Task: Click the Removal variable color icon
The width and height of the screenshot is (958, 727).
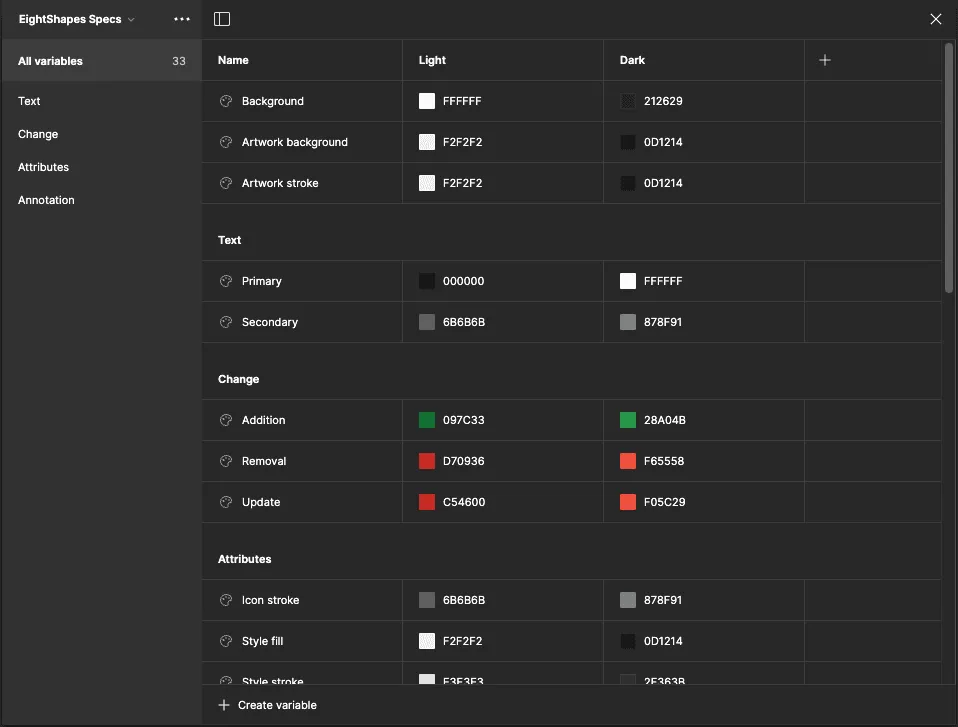Action: 226,461
